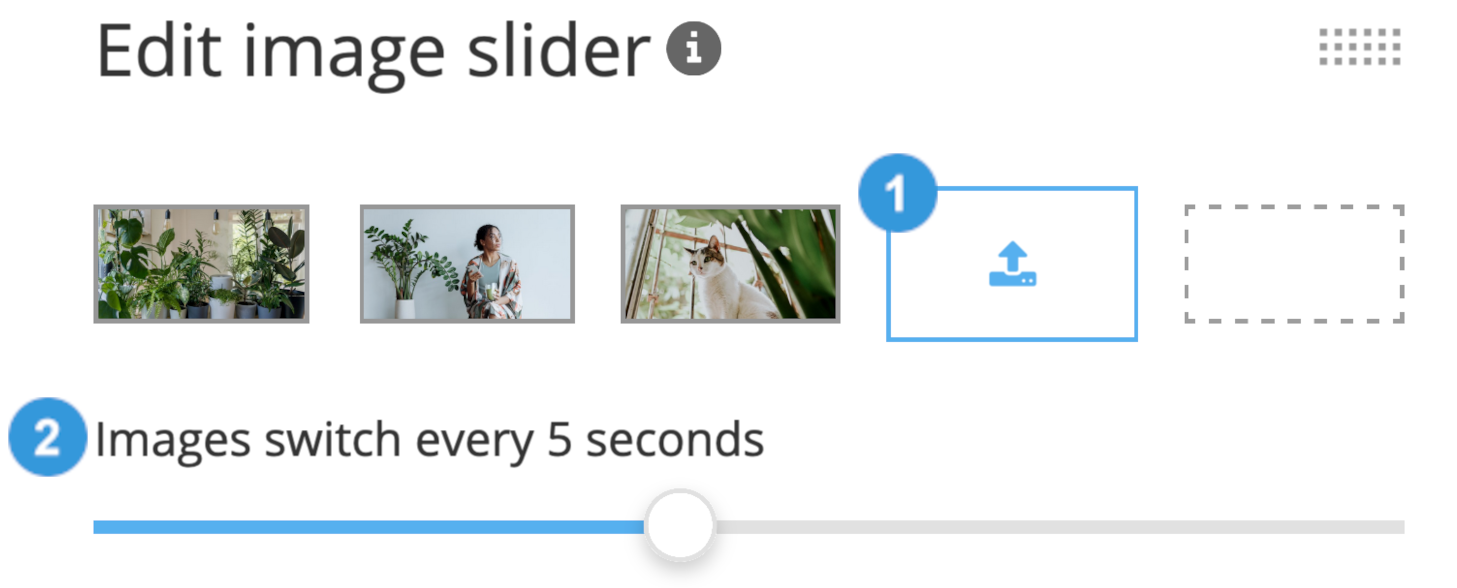Screen dimensions: 1457x588
Task: Select the woman with plant thumbnail
Action: point(467,264)
